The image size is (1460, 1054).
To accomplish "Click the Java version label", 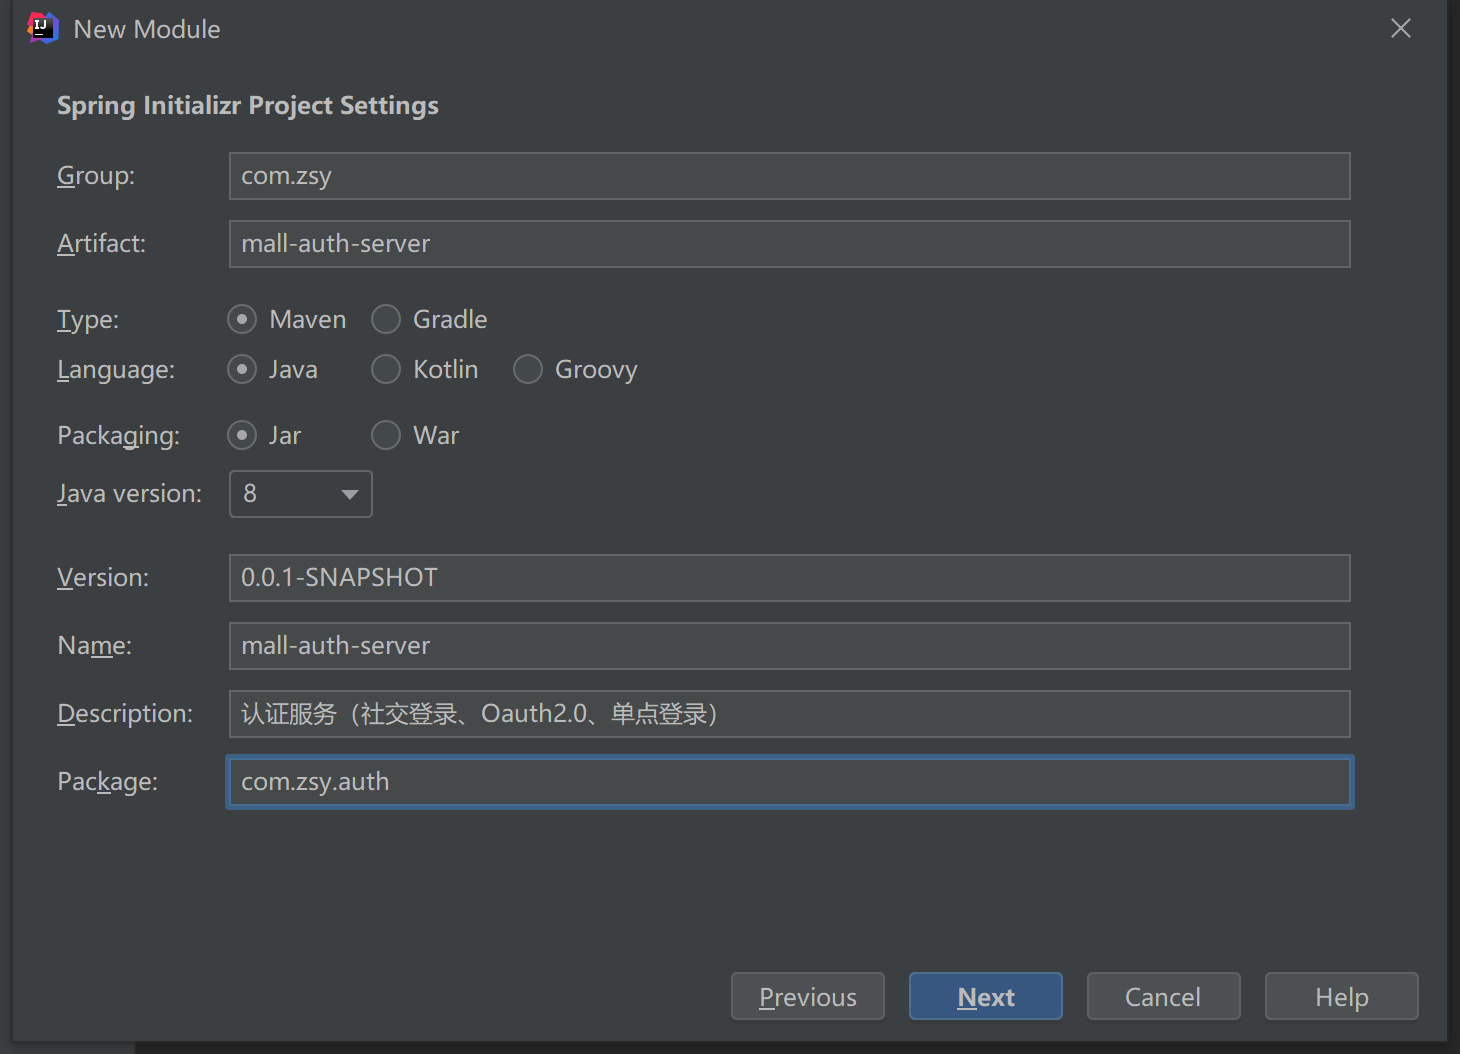I will point(129,494).
